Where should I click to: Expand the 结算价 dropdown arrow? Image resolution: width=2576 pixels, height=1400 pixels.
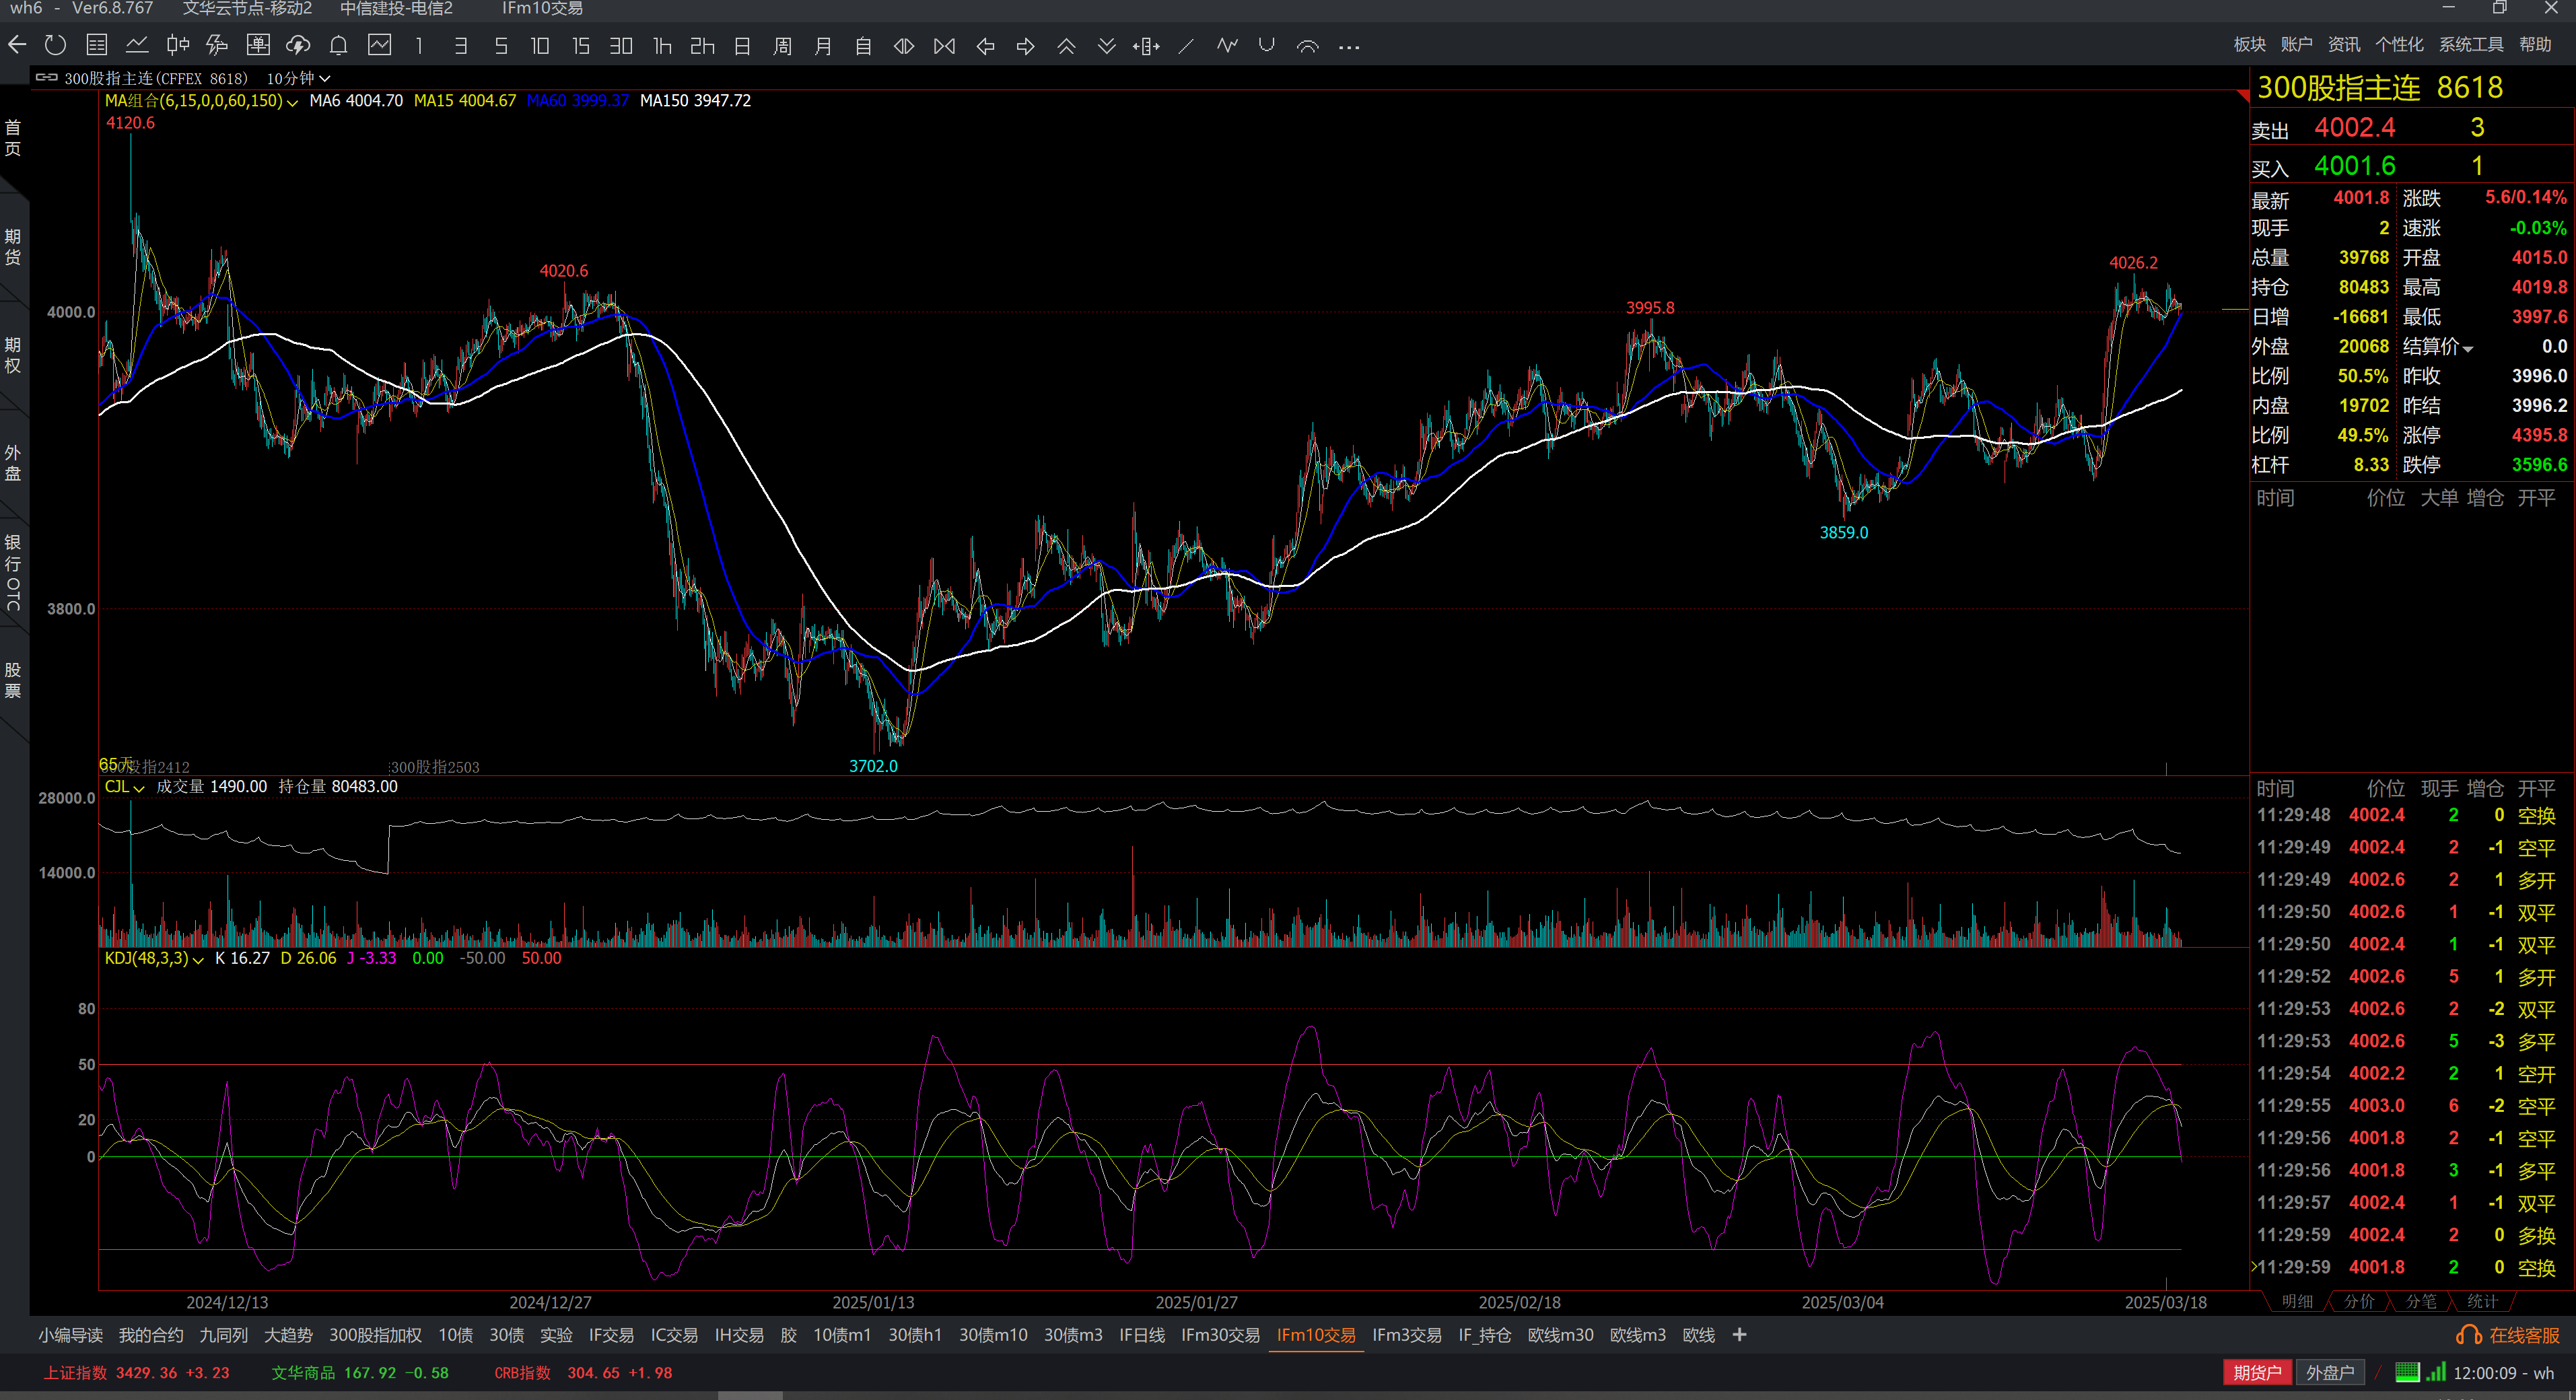2468,348
